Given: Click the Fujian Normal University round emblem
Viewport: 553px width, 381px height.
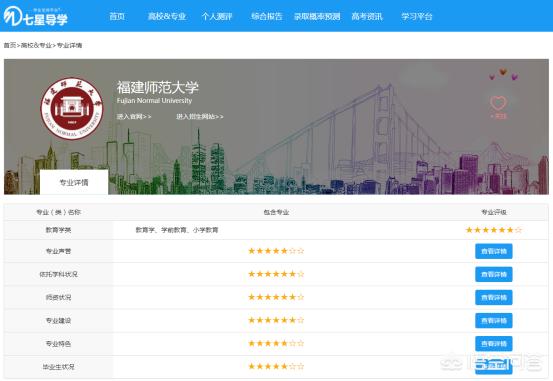Looking at the screenshot, I should click(x=72, y=108).
